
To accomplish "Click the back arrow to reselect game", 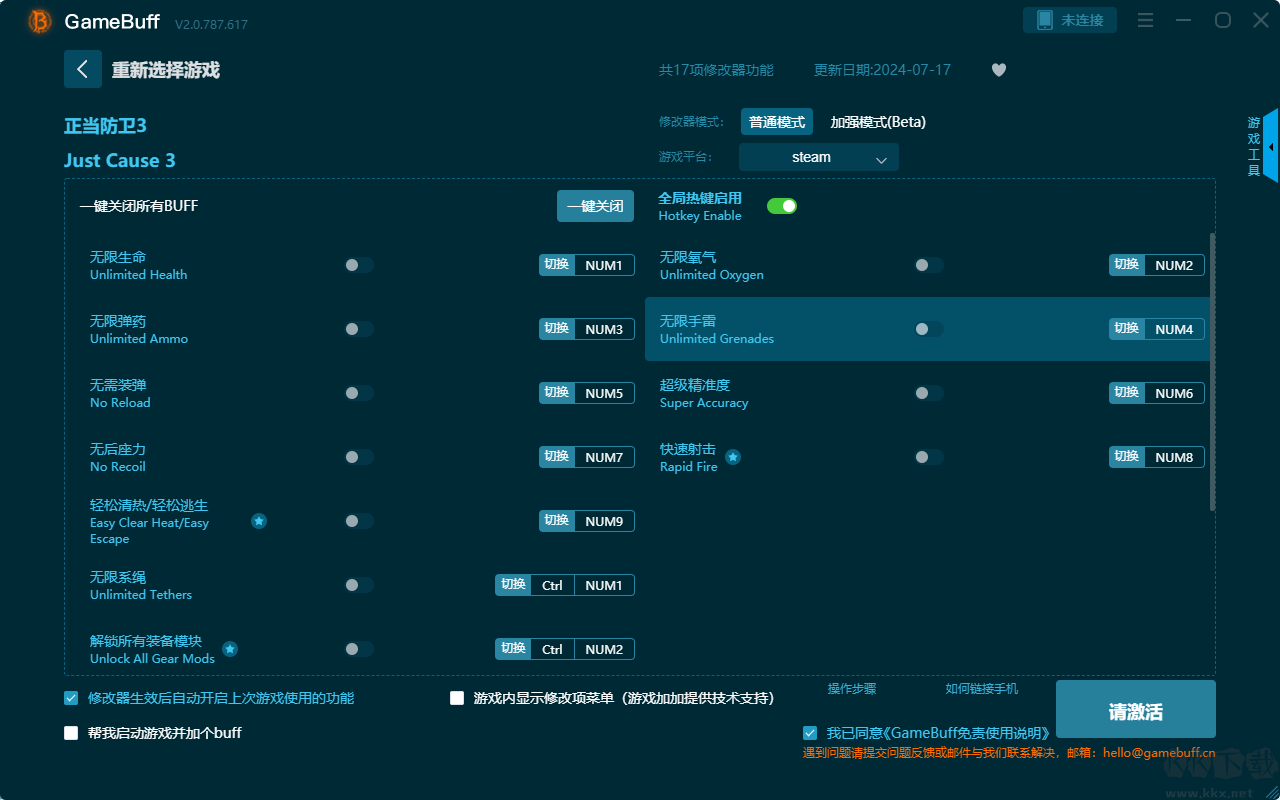I will (x=83, y=69).
